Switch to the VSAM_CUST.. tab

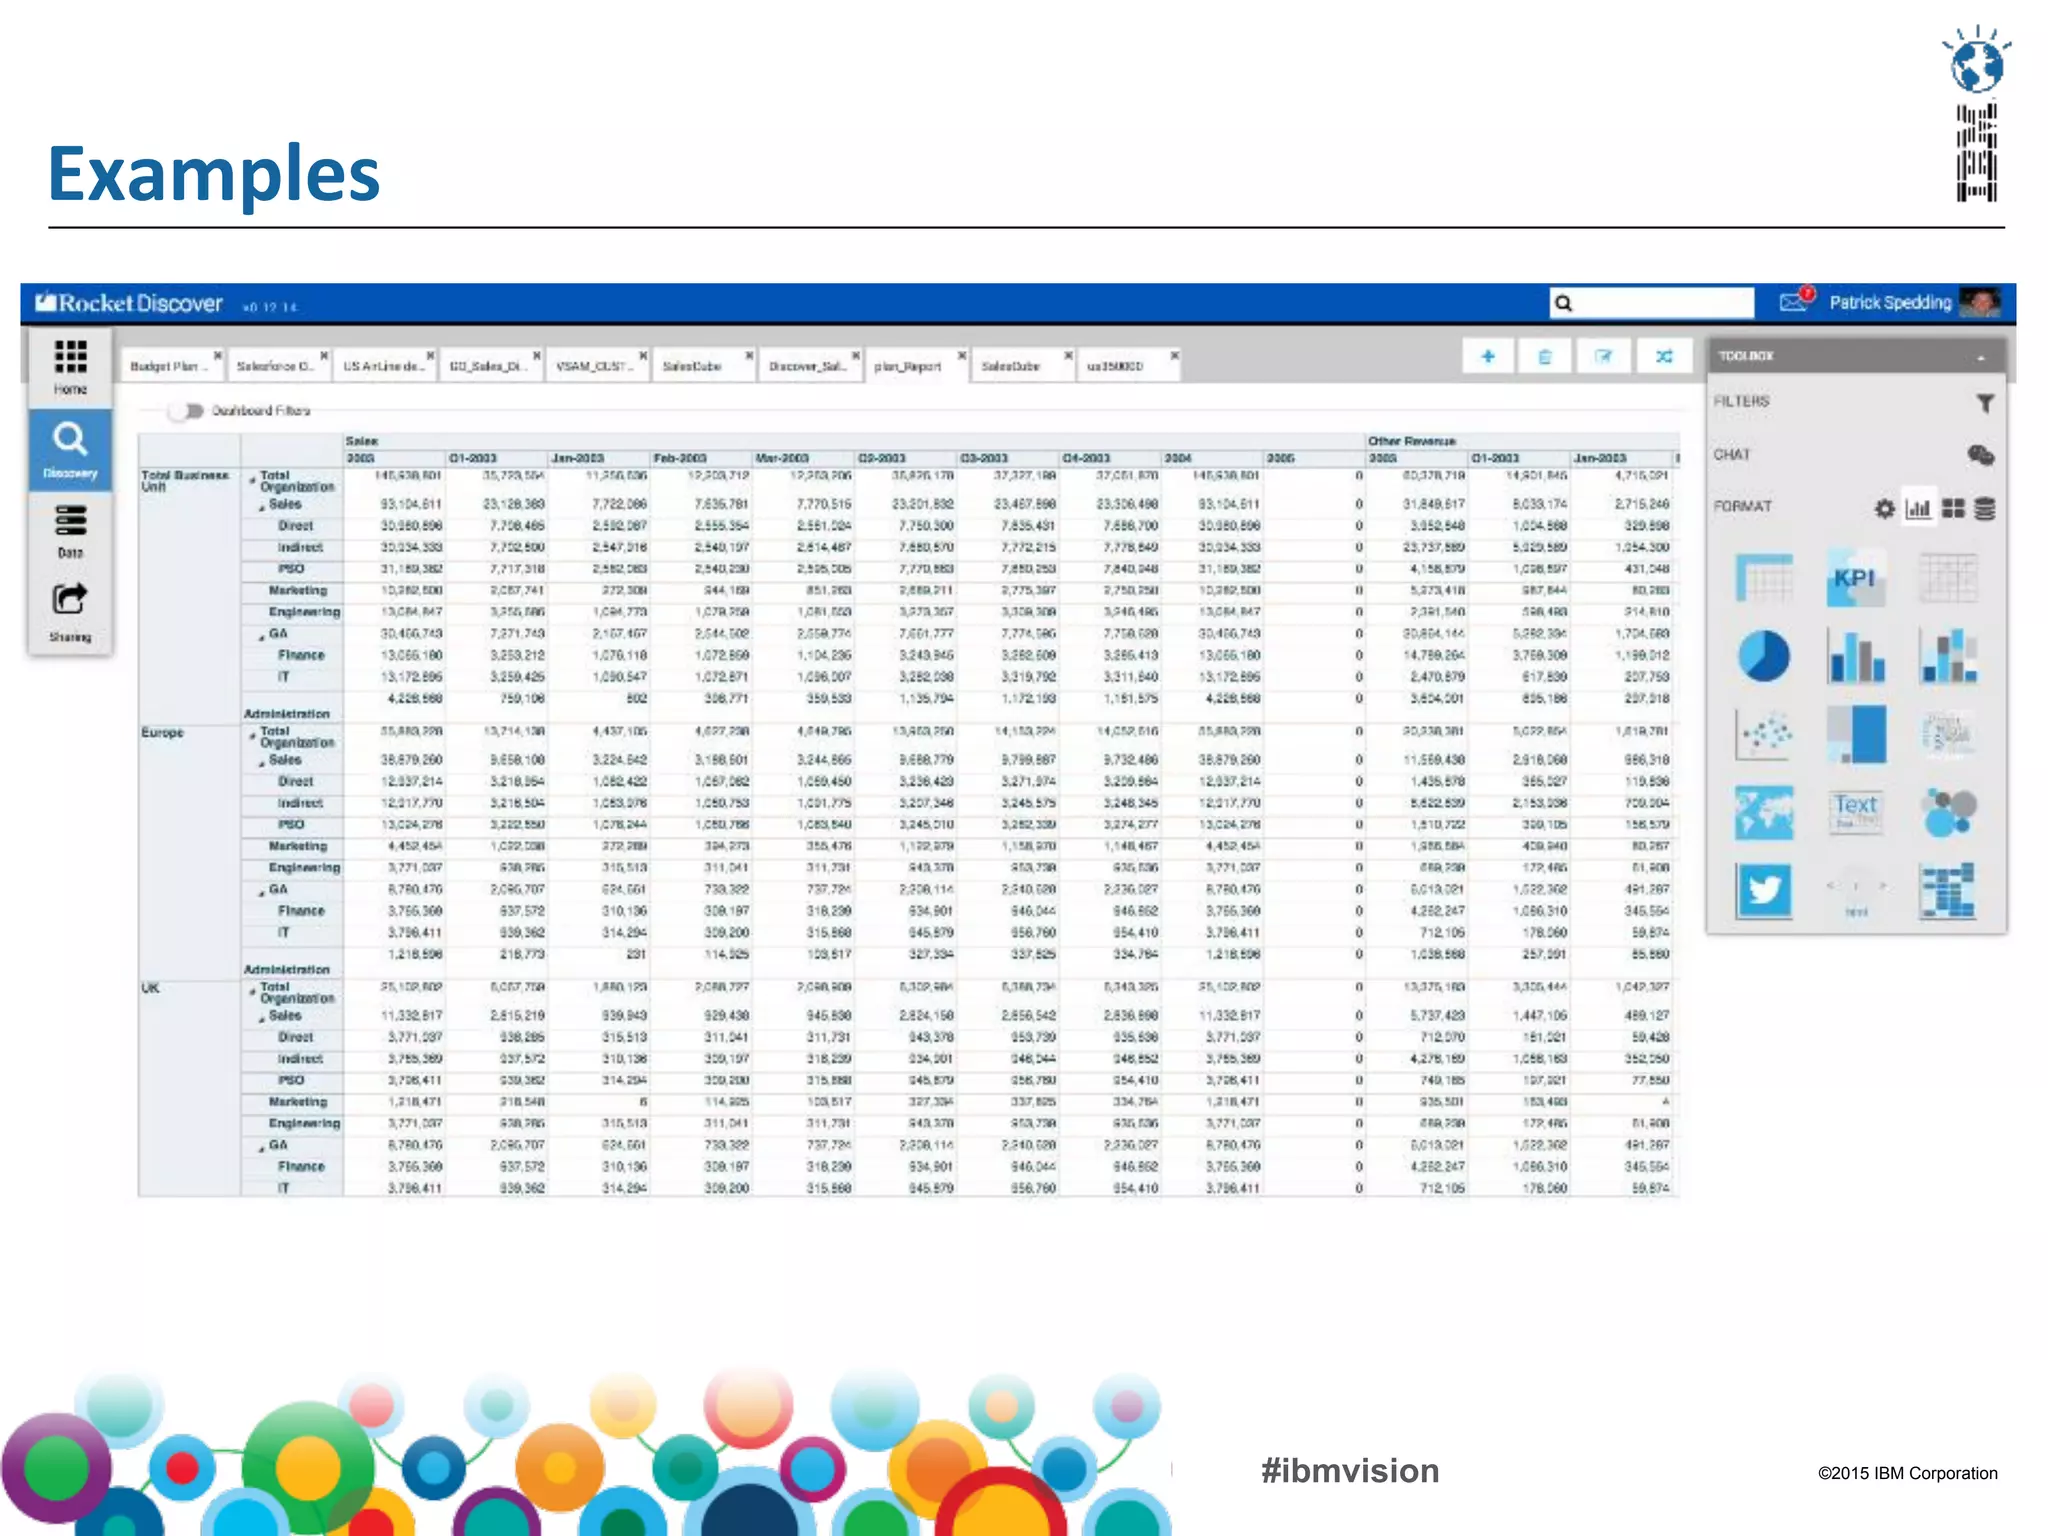[x=595, y=366]
